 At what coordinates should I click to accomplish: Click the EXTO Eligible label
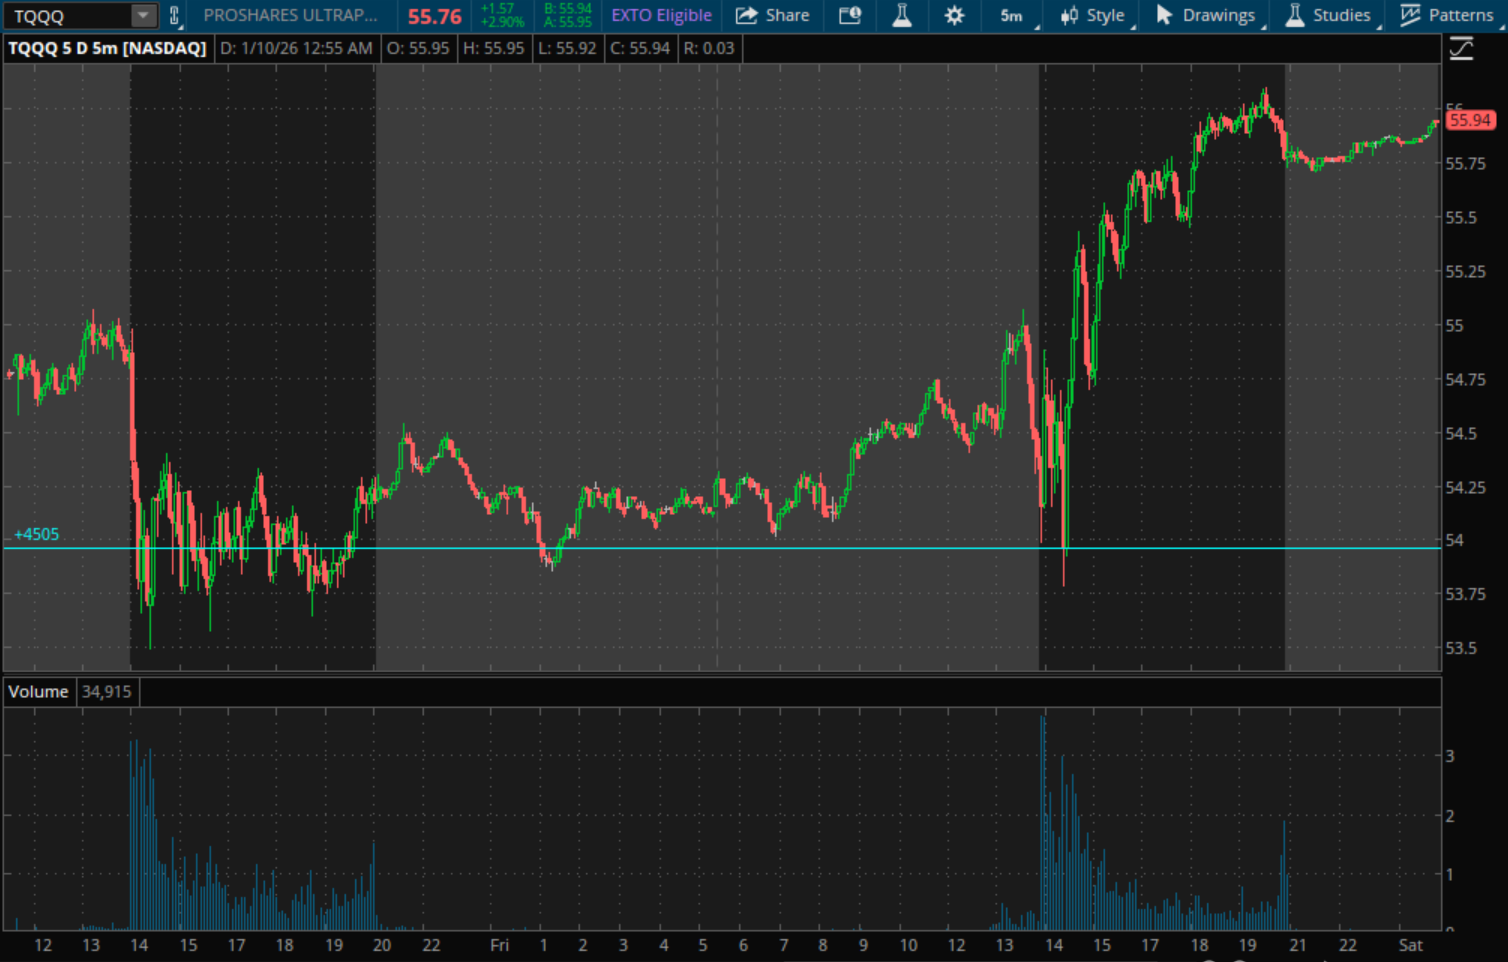[661, 16]
